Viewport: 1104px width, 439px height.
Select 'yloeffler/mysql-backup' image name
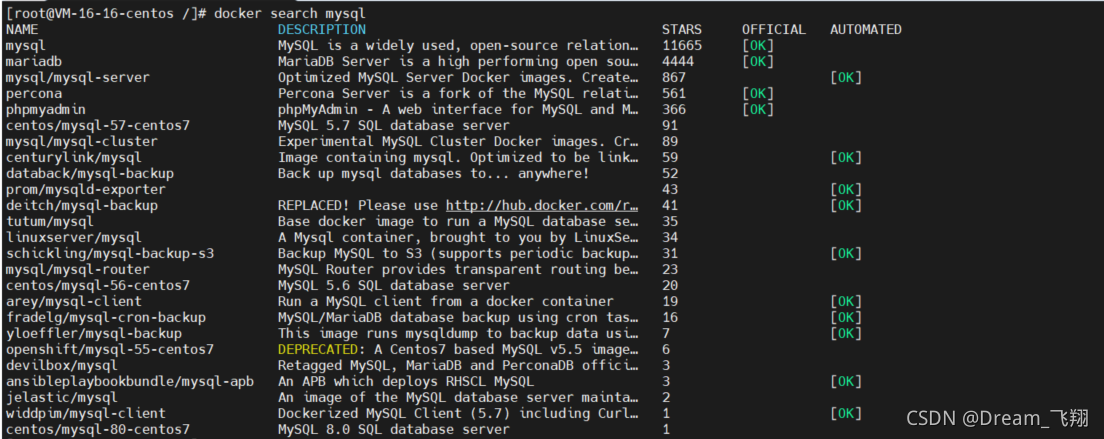coord(93,333)
